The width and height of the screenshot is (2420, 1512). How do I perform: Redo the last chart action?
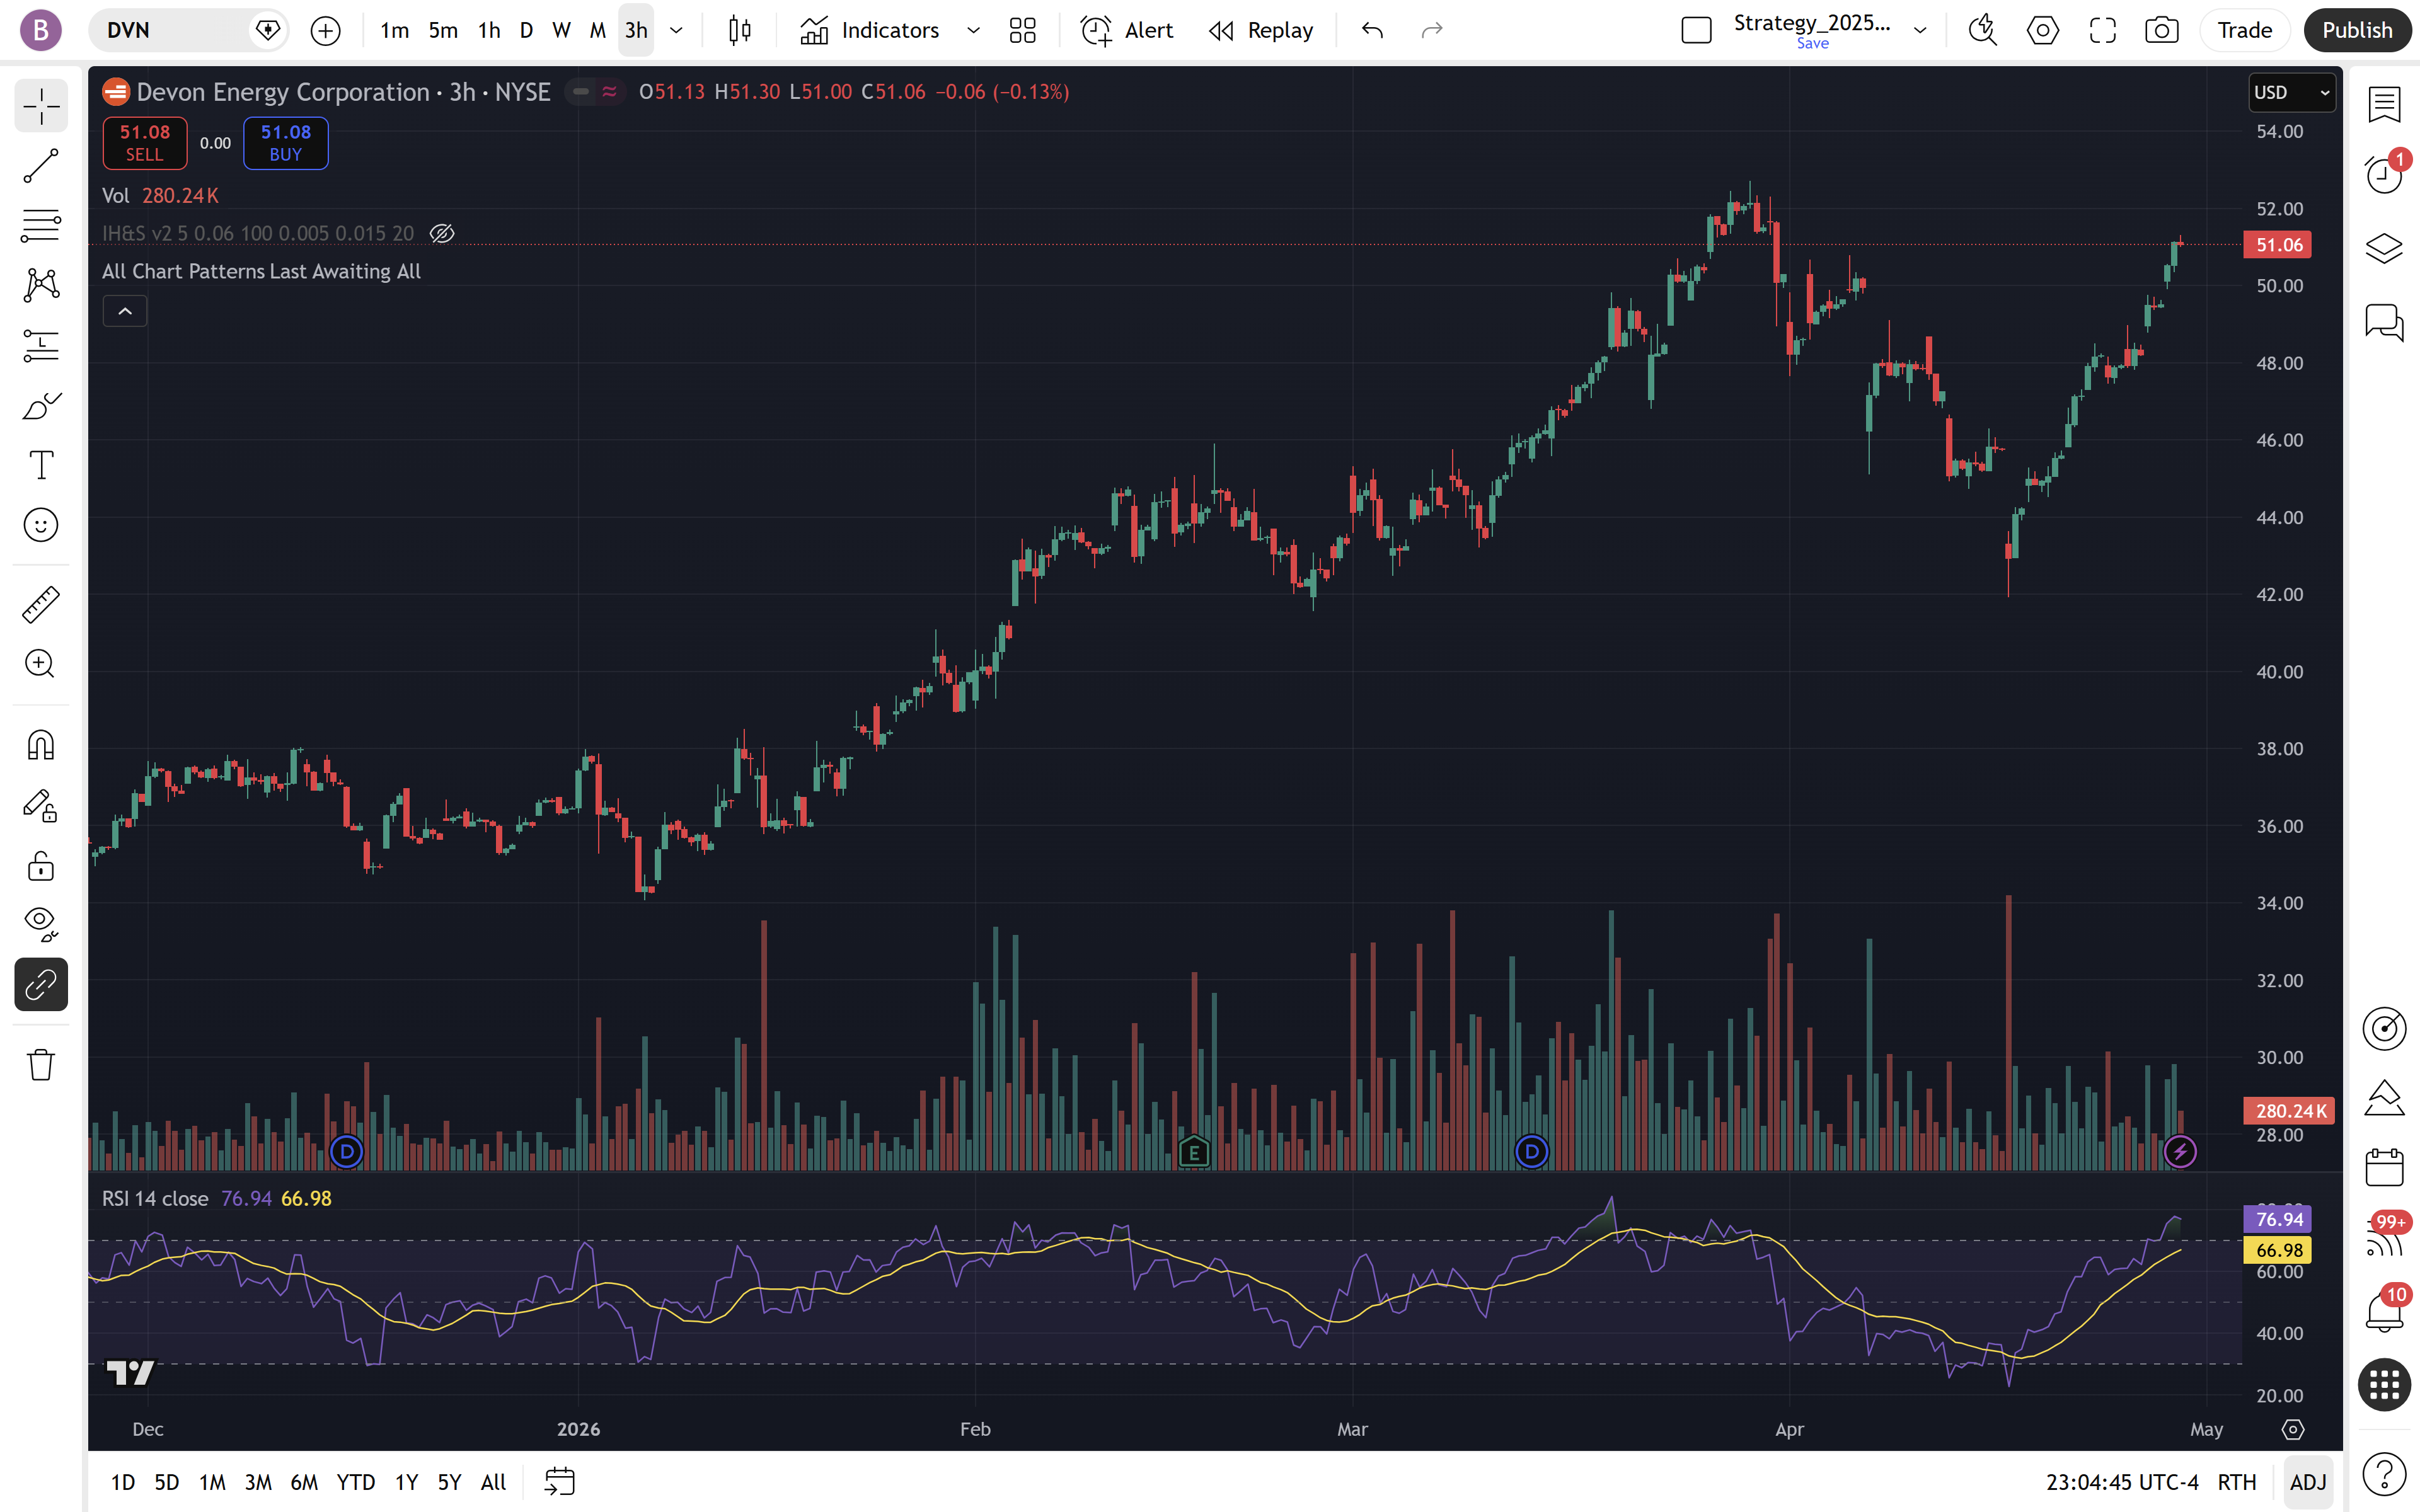point(1432,31)
